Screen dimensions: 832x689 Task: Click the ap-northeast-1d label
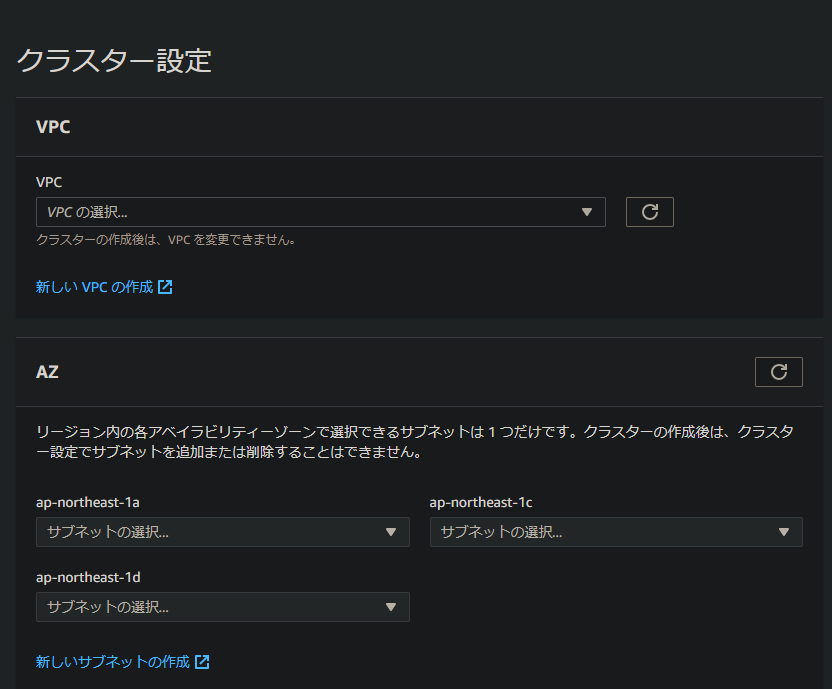[88, 578]
